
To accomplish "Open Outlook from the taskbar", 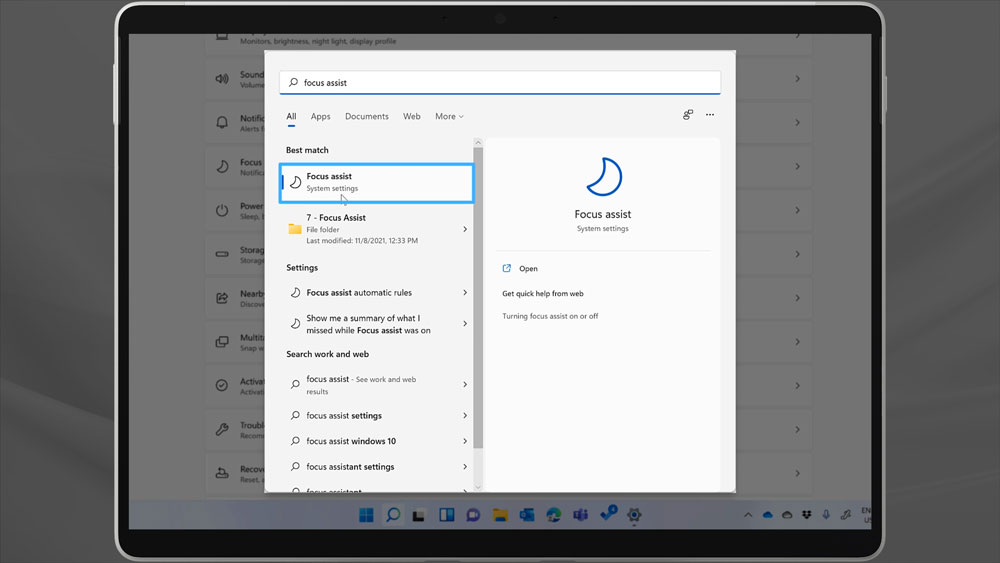I will [x=527, y=515].
